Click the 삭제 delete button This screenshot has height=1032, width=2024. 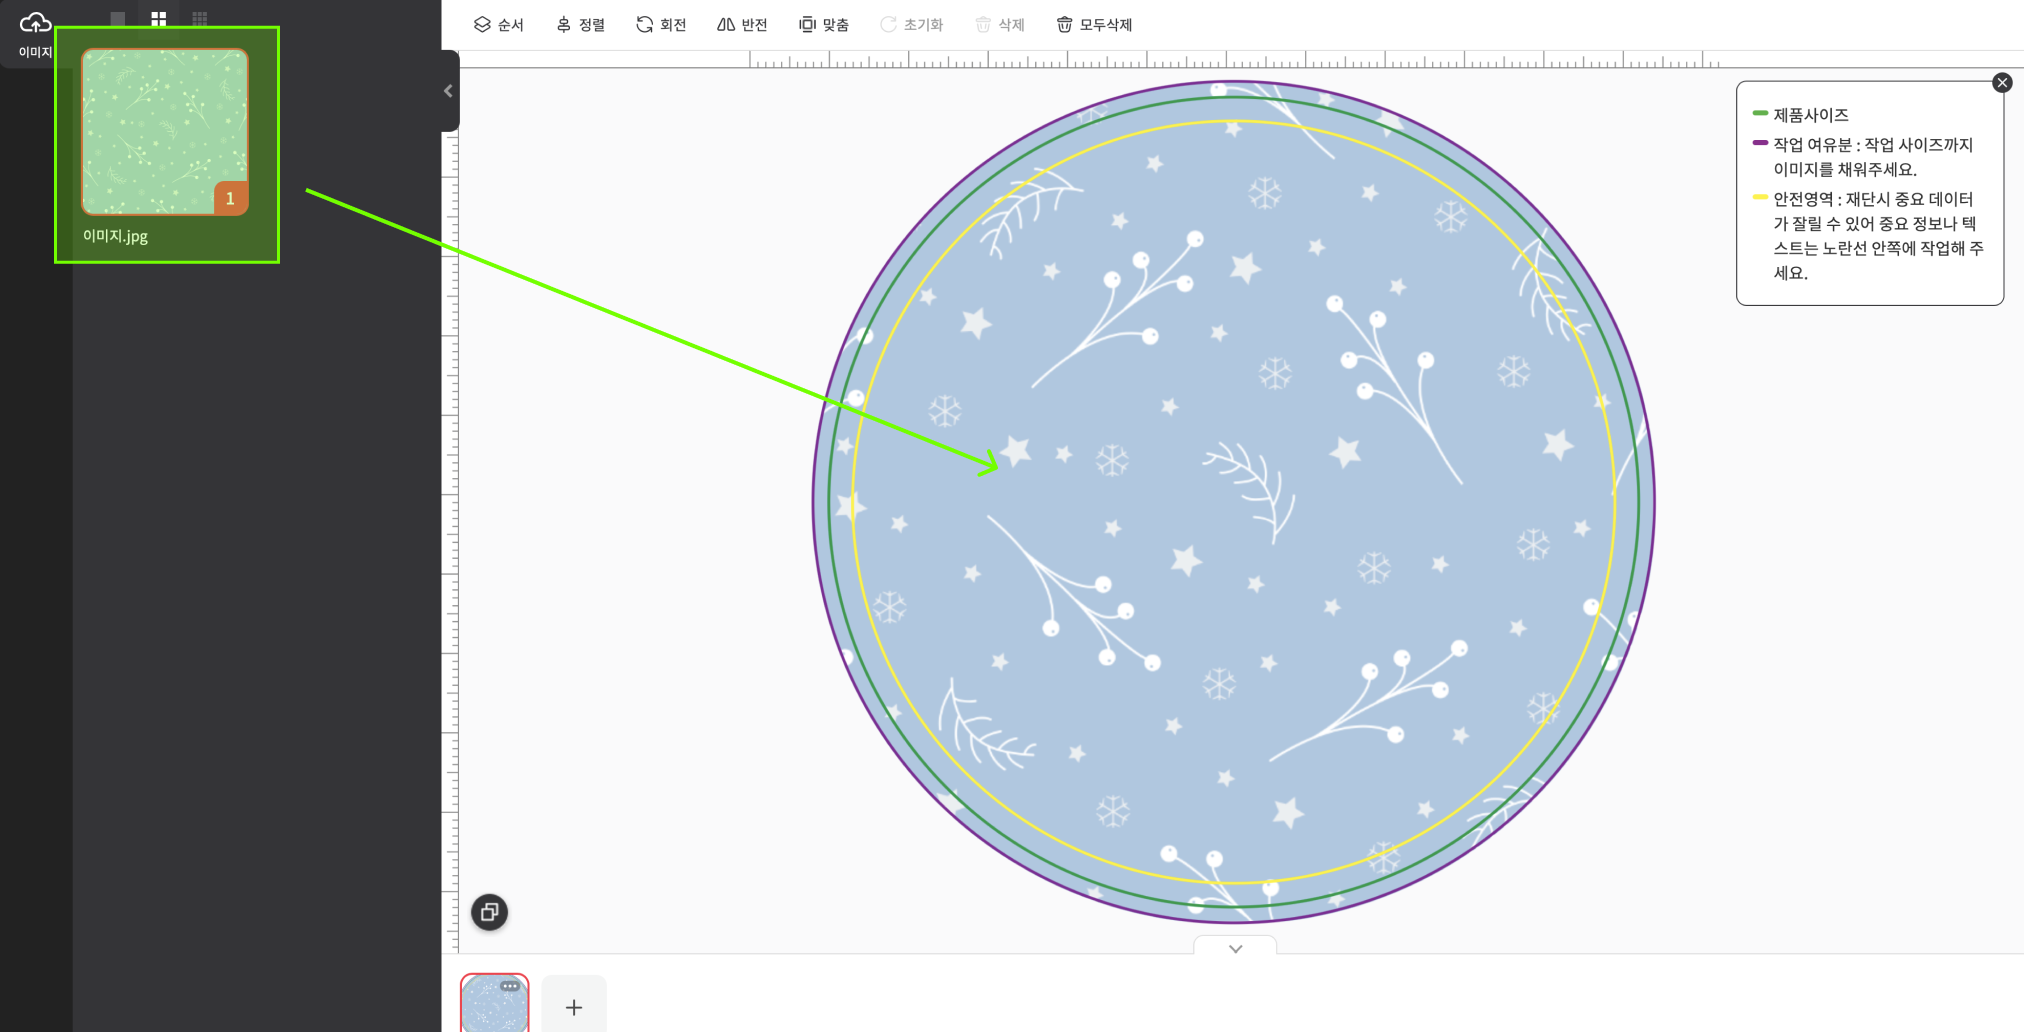click(x=1000, y=25)
